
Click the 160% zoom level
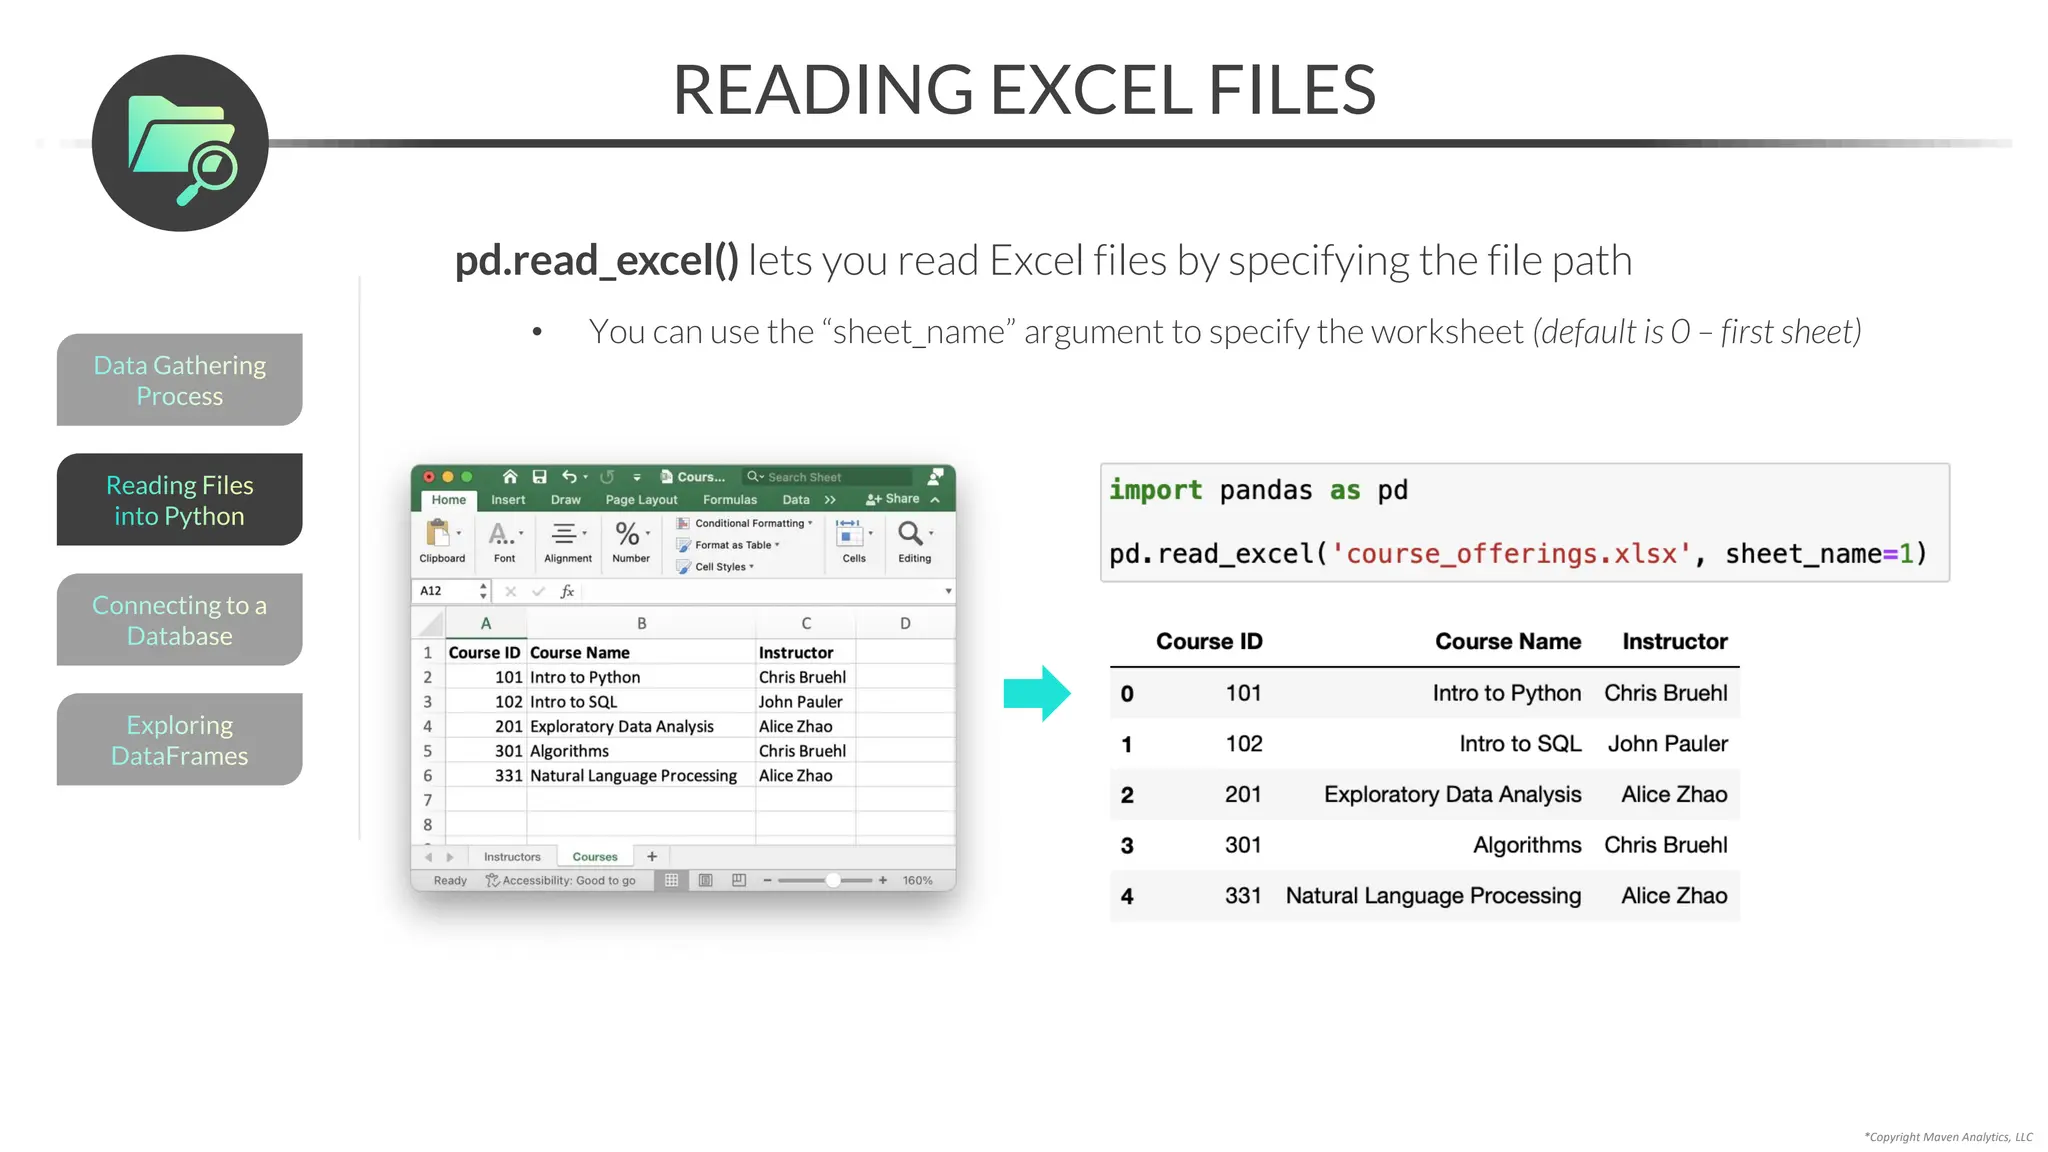[917, 881]
